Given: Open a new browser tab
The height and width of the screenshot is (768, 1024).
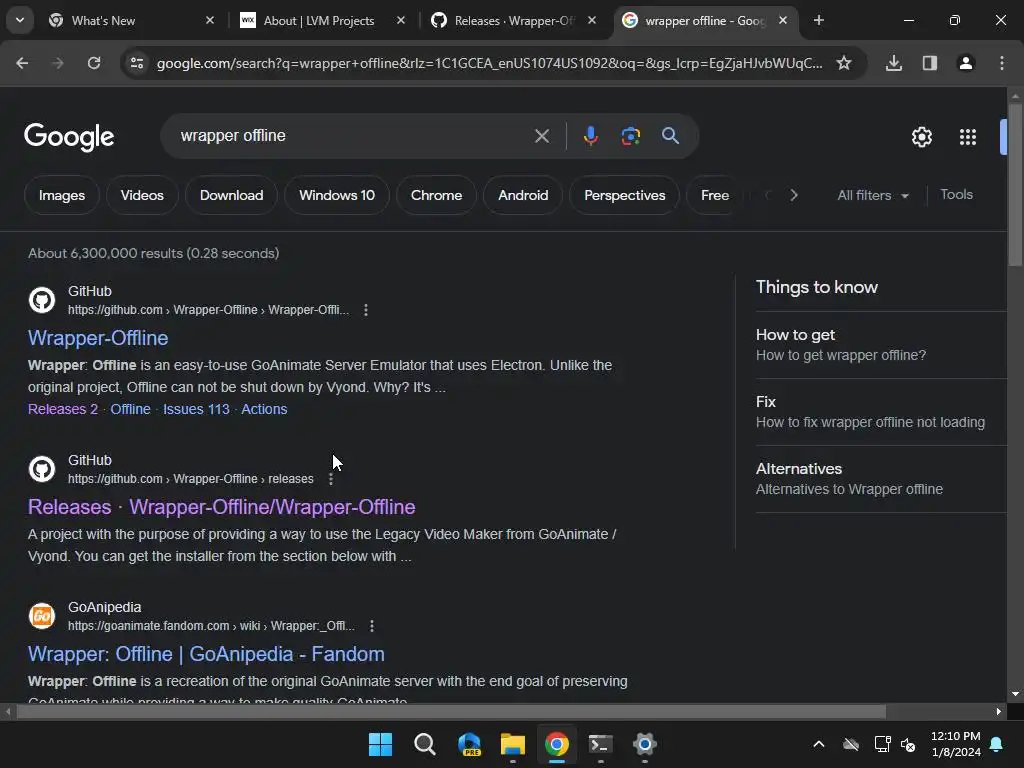Looking at the screenshot, I should [x=818, y=20].
